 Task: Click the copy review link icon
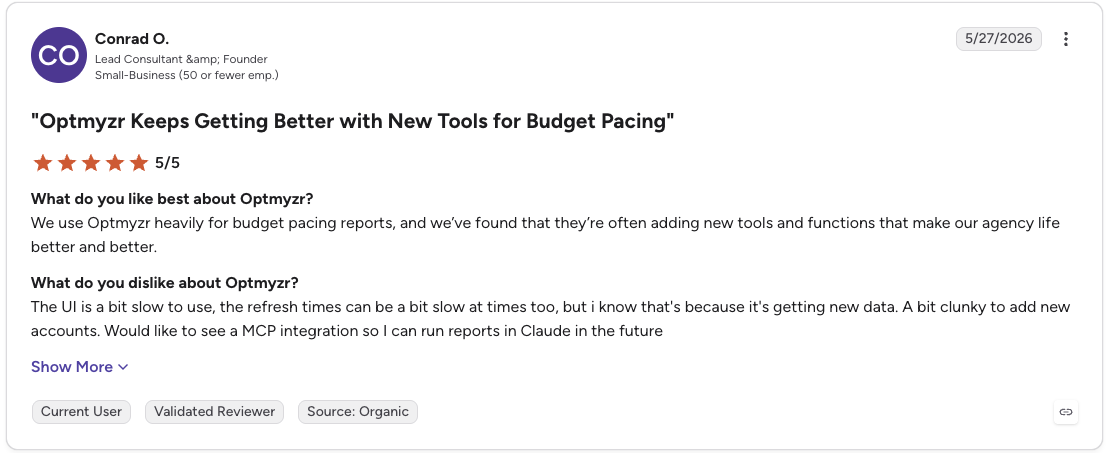point(1065,411)
